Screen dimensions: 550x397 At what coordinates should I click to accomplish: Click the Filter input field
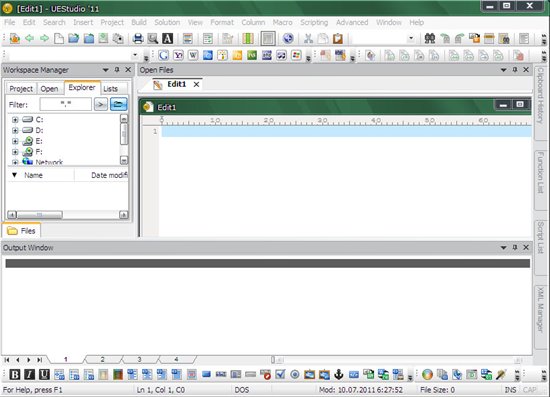[x=66, y=104]
